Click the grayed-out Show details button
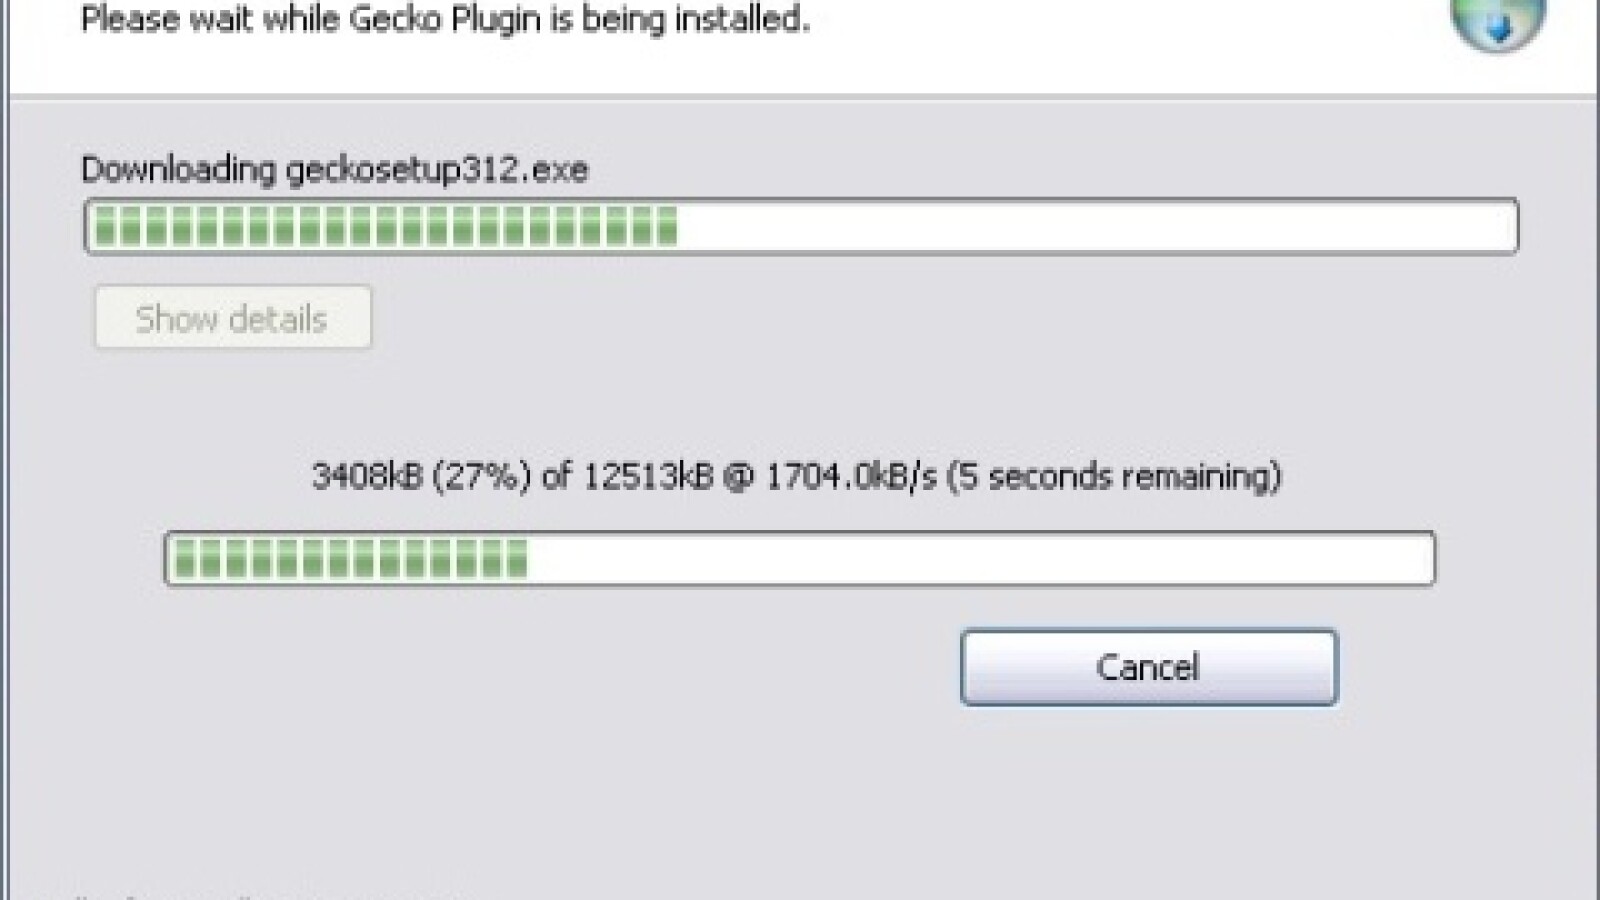This screenshot has height=900, width=1600. pos(232,318)
